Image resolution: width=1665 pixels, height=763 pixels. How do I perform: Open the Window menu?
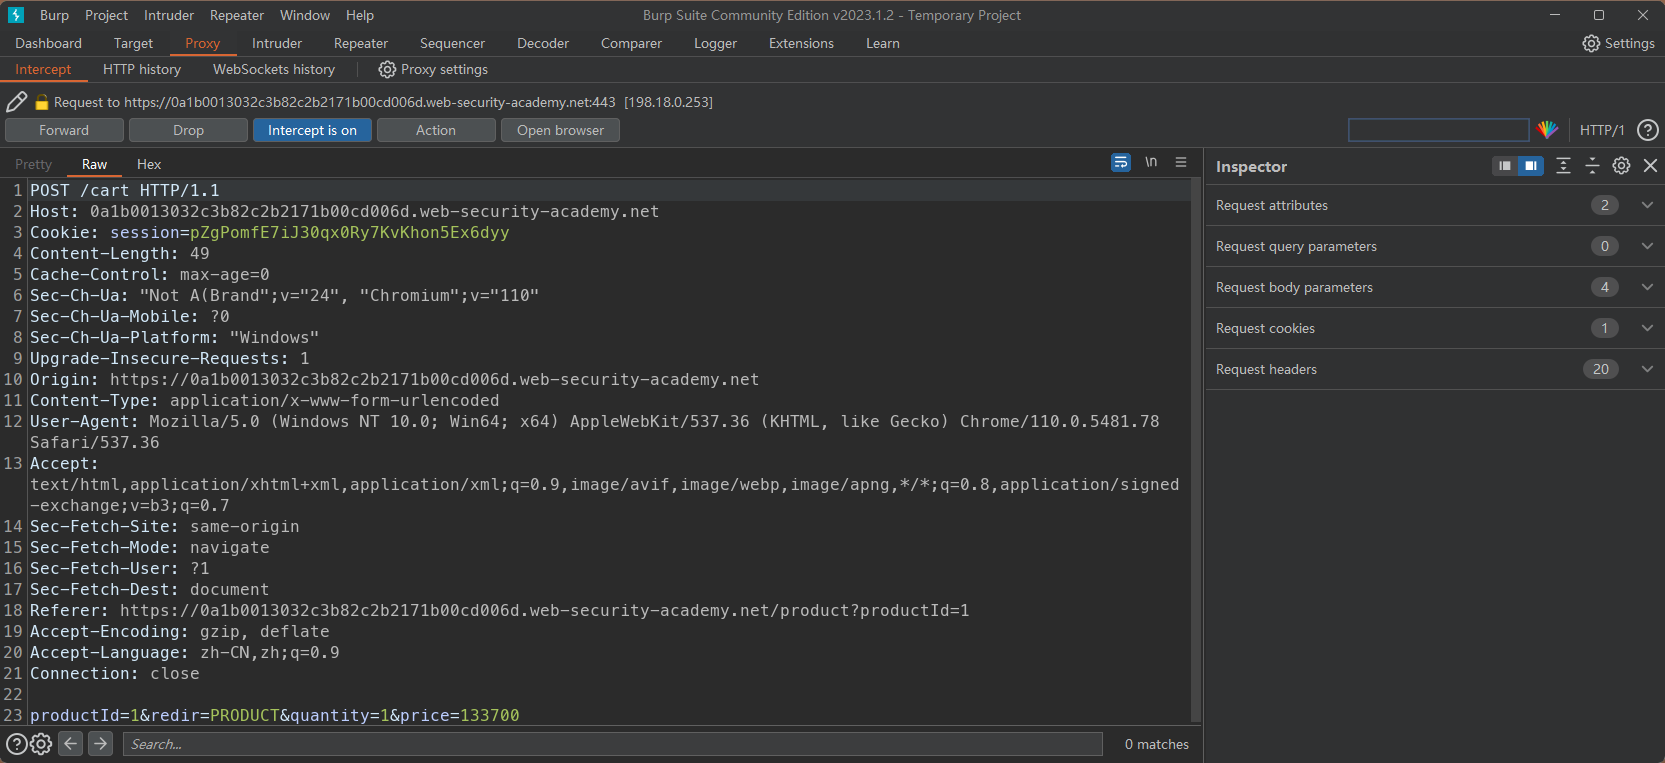point(305,15)
